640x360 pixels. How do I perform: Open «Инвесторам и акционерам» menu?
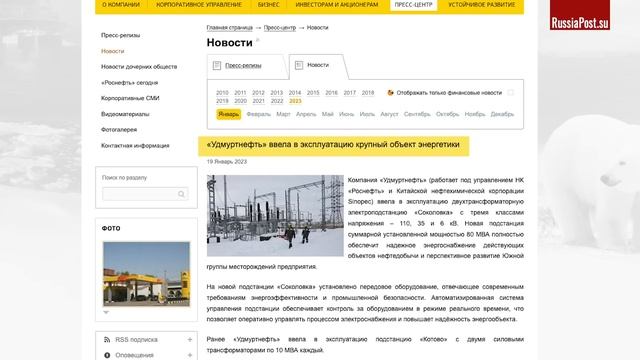coord(337,5)
